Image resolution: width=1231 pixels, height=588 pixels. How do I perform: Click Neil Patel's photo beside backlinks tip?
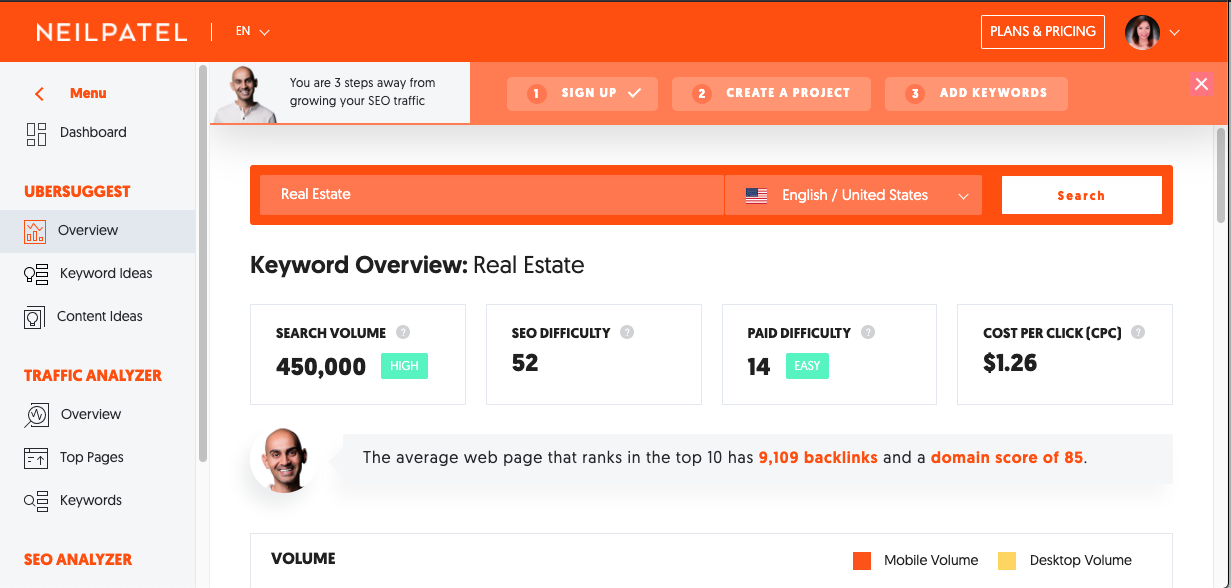pos(284,459)
